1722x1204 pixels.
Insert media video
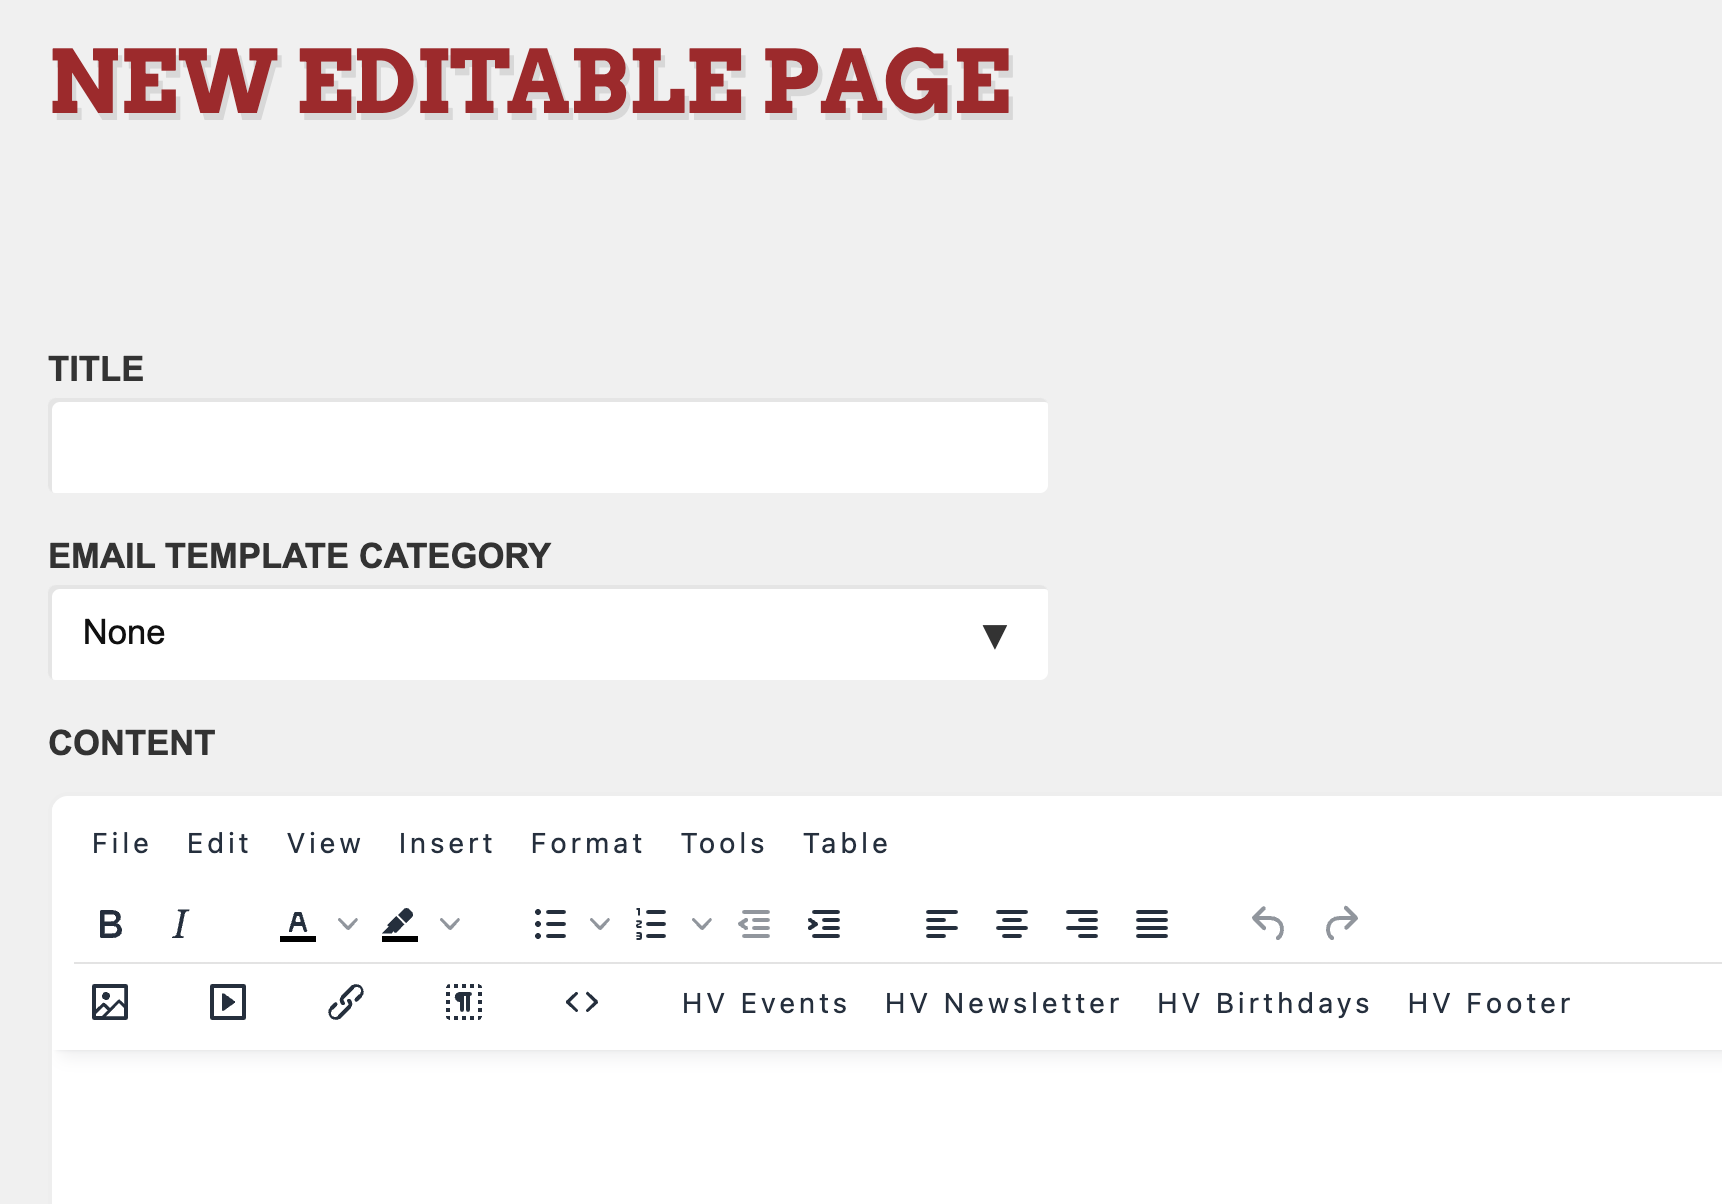pyautogui.click(x=228, y=1002)
